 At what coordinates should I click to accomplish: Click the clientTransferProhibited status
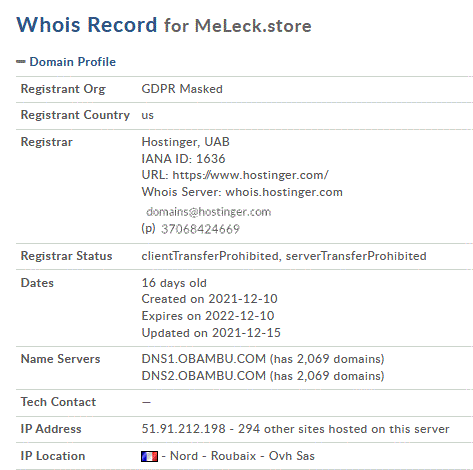tap(210, 256)
